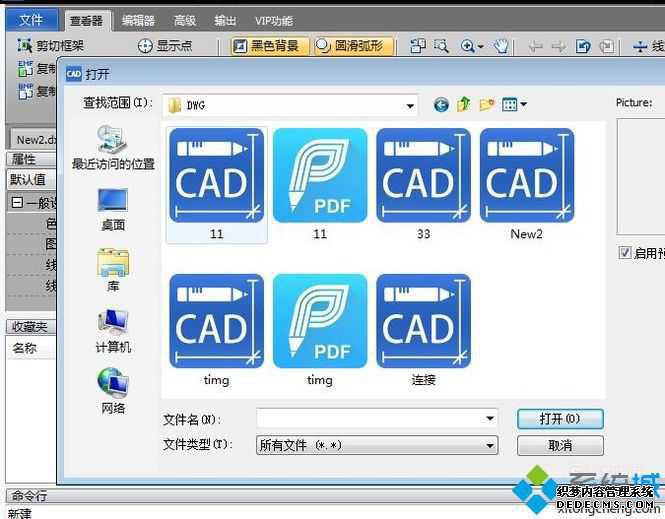Image resolution: width=665 pixels, height=519 pixels.
Task: Switch to the 查看器 tab
Action: click(x=87, y=20)
